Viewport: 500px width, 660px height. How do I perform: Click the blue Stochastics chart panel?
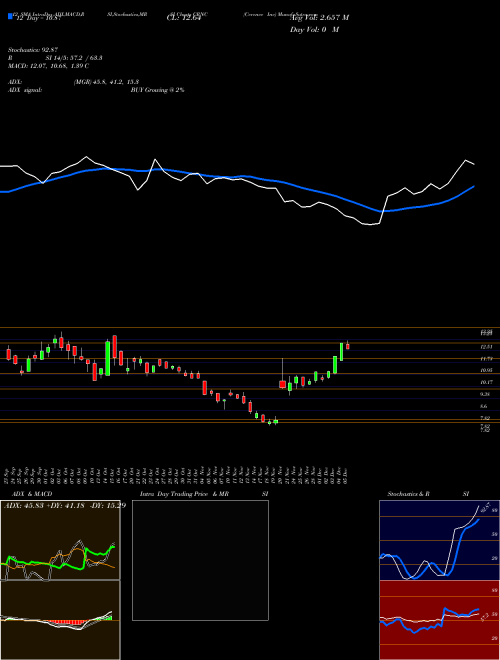(439, 540)
